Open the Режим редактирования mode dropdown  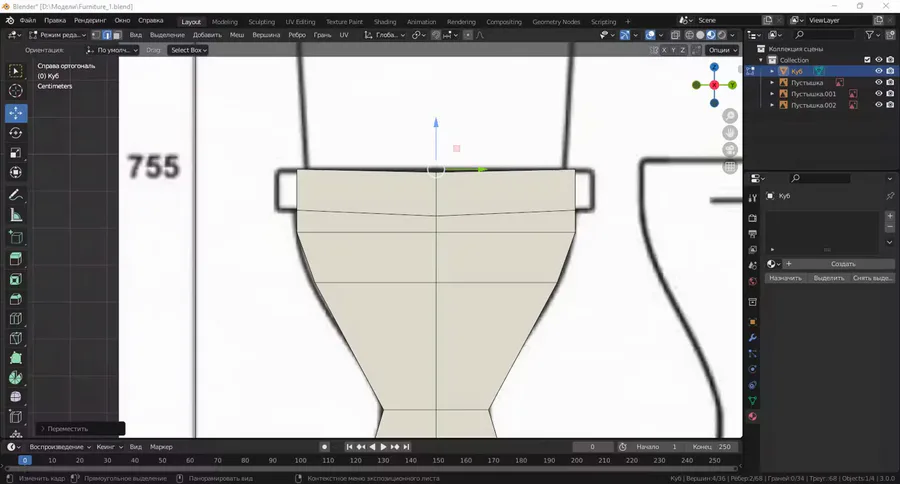(57, 35)
